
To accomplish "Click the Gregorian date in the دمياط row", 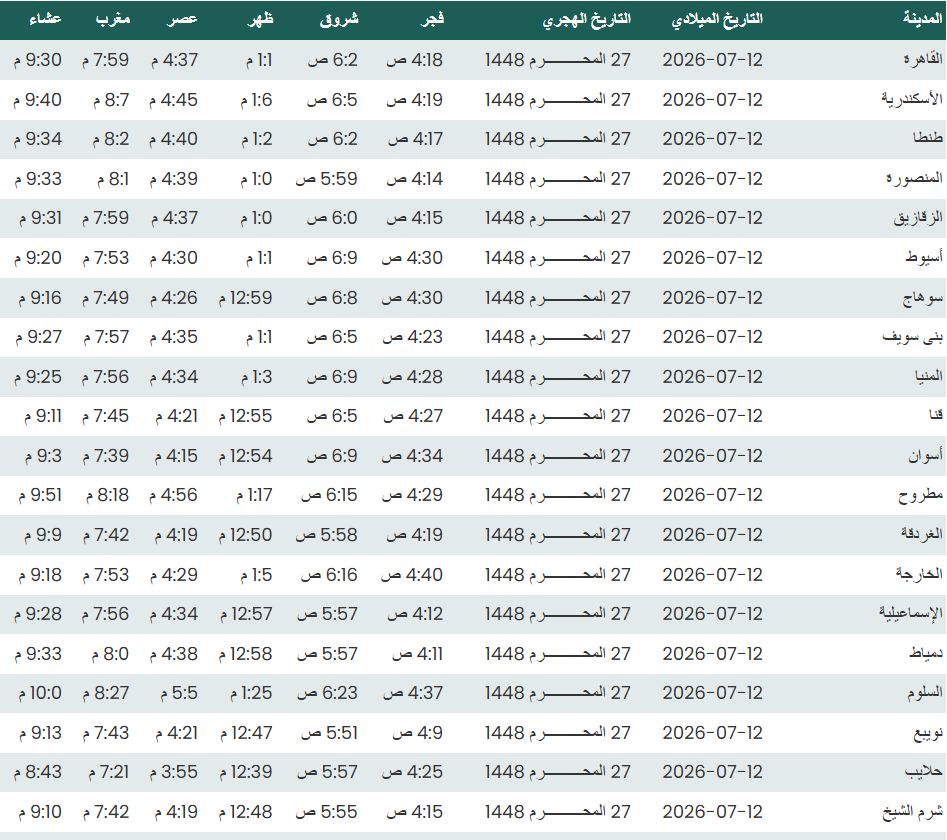I will pyautogui.click(x=713, y=653).
